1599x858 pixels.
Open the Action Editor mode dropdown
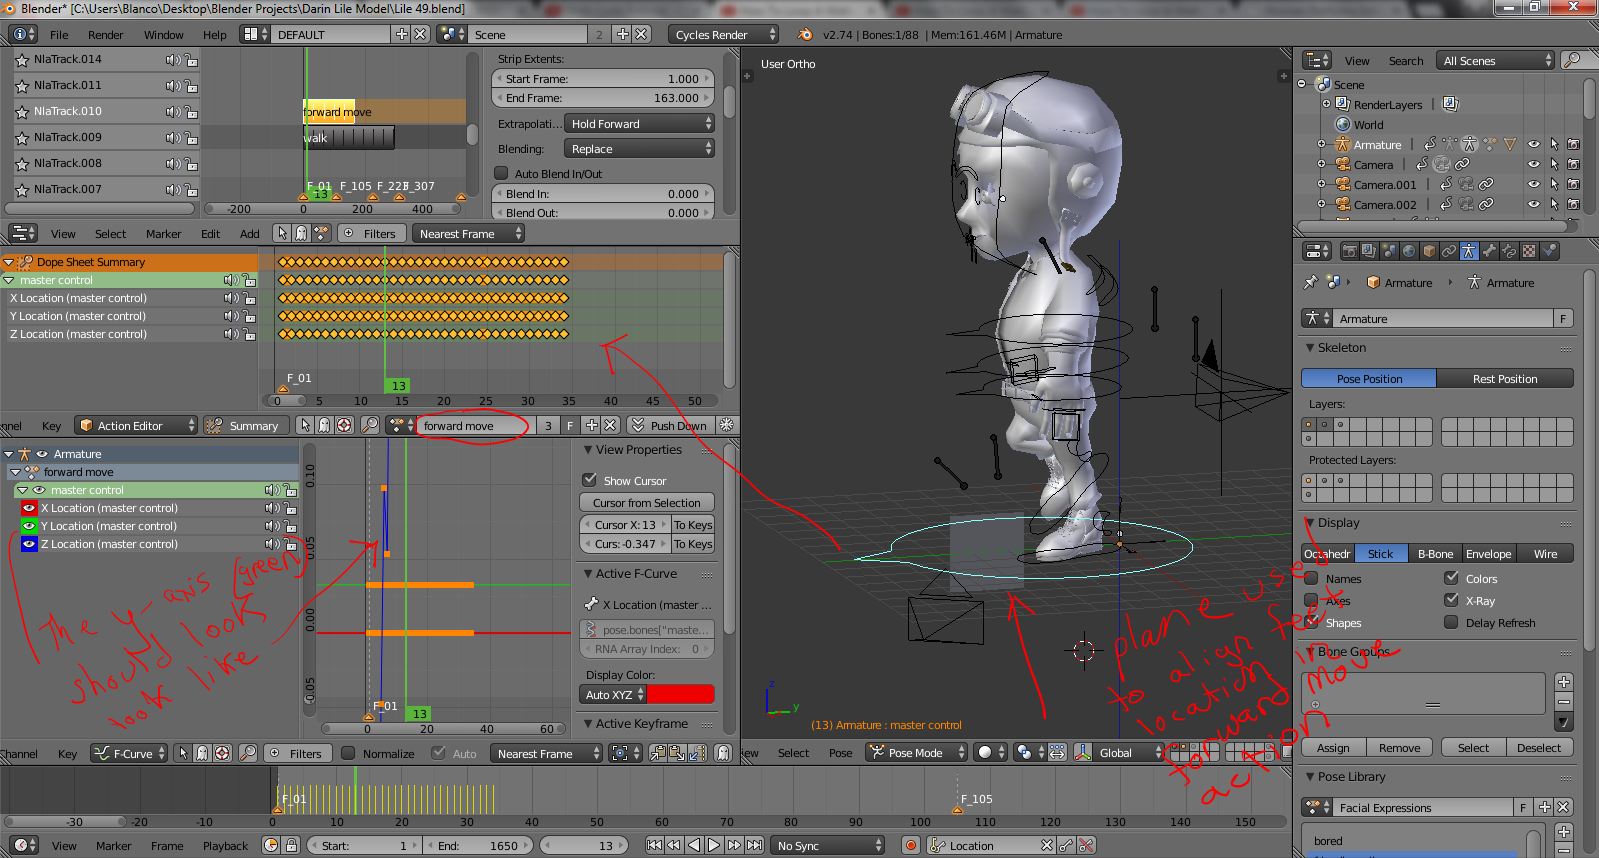pyautogui.click(x=137, y=426)
